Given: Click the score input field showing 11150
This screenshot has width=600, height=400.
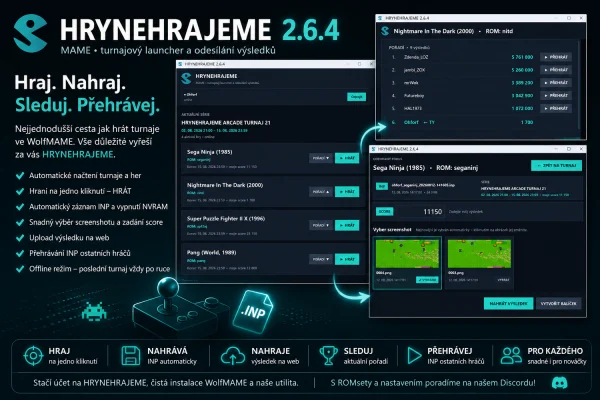Looking at the screenshot, I should point(421,211).
